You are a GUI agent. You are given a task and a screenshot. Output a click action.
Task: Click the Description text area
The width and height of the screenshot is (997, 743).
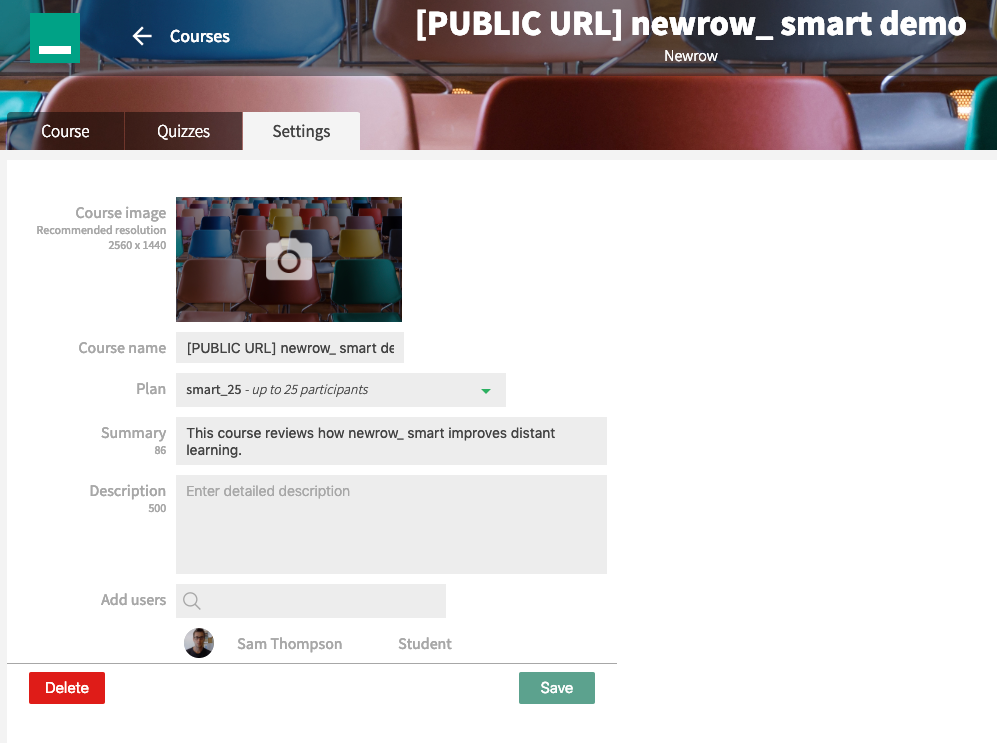[x=391, y=524]
